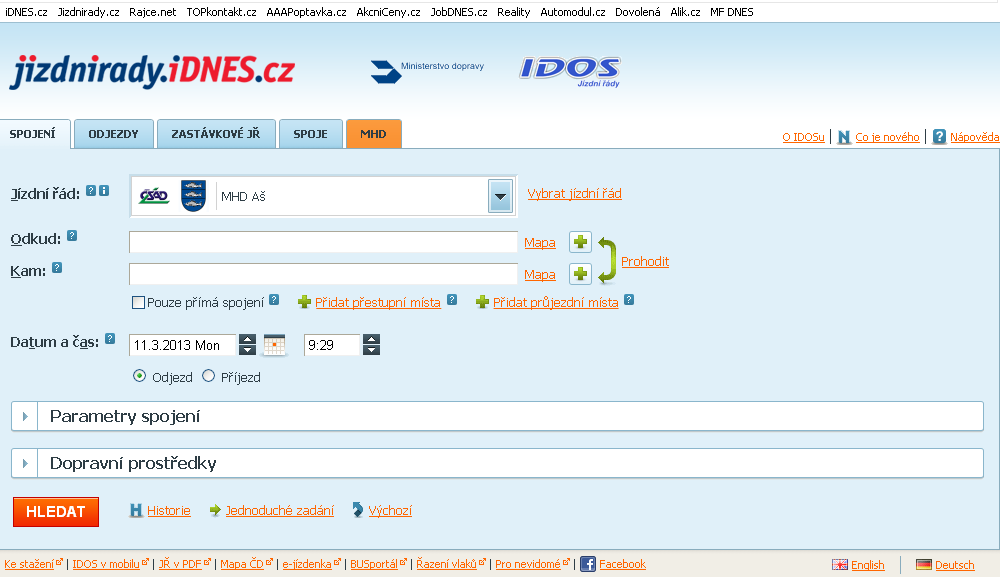
Task: Click the H history icon
Action: point(136,510)
